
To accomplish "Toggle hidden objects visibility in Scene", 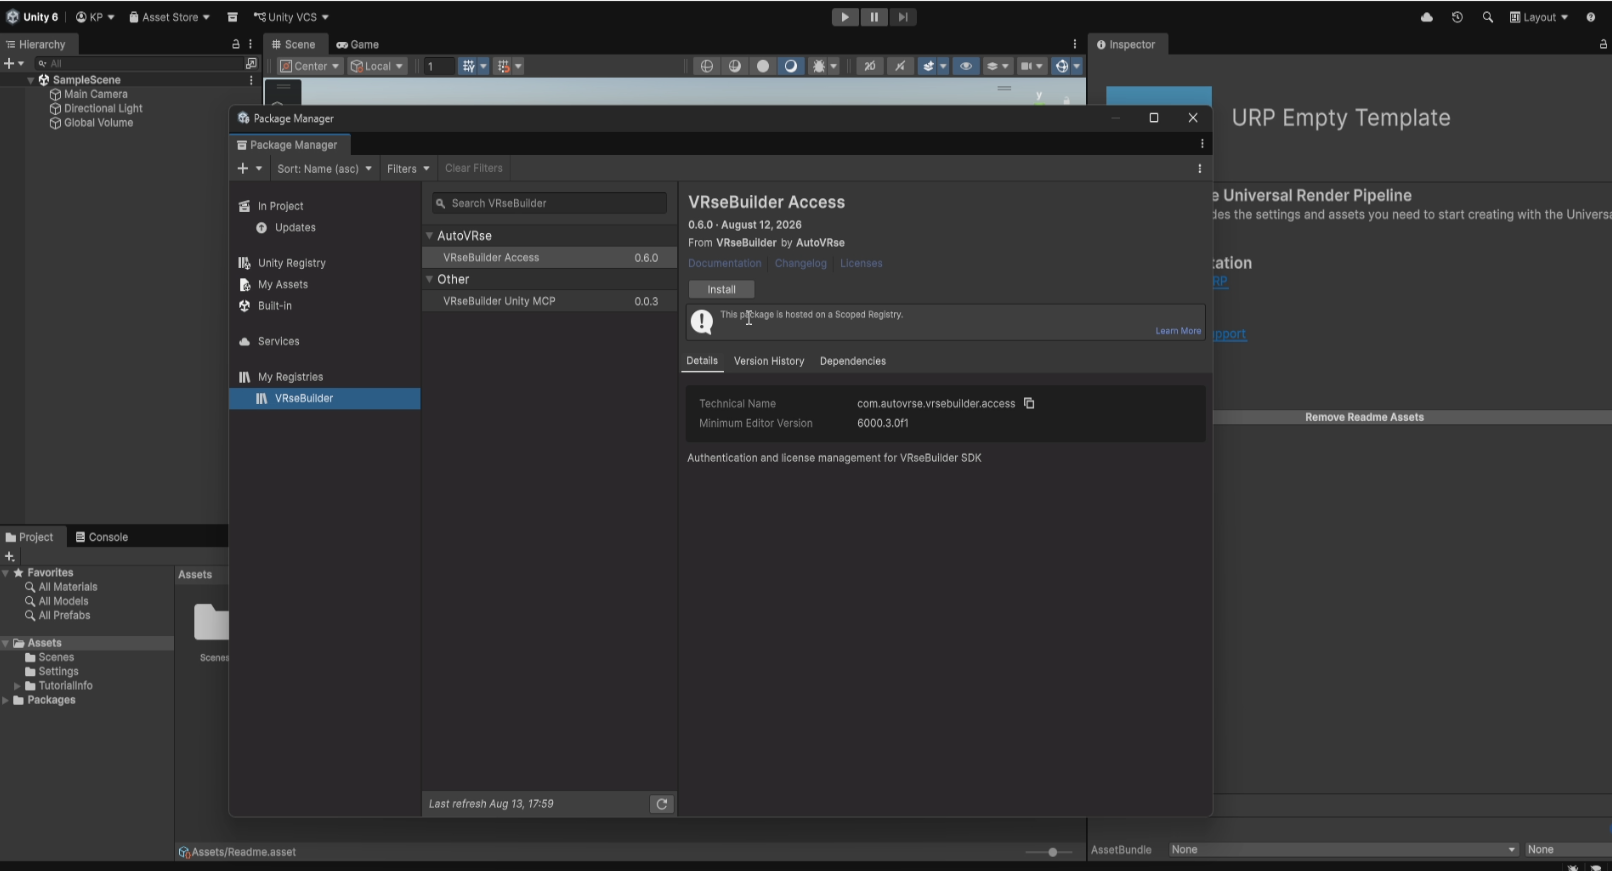I will (x=965, y=66).
